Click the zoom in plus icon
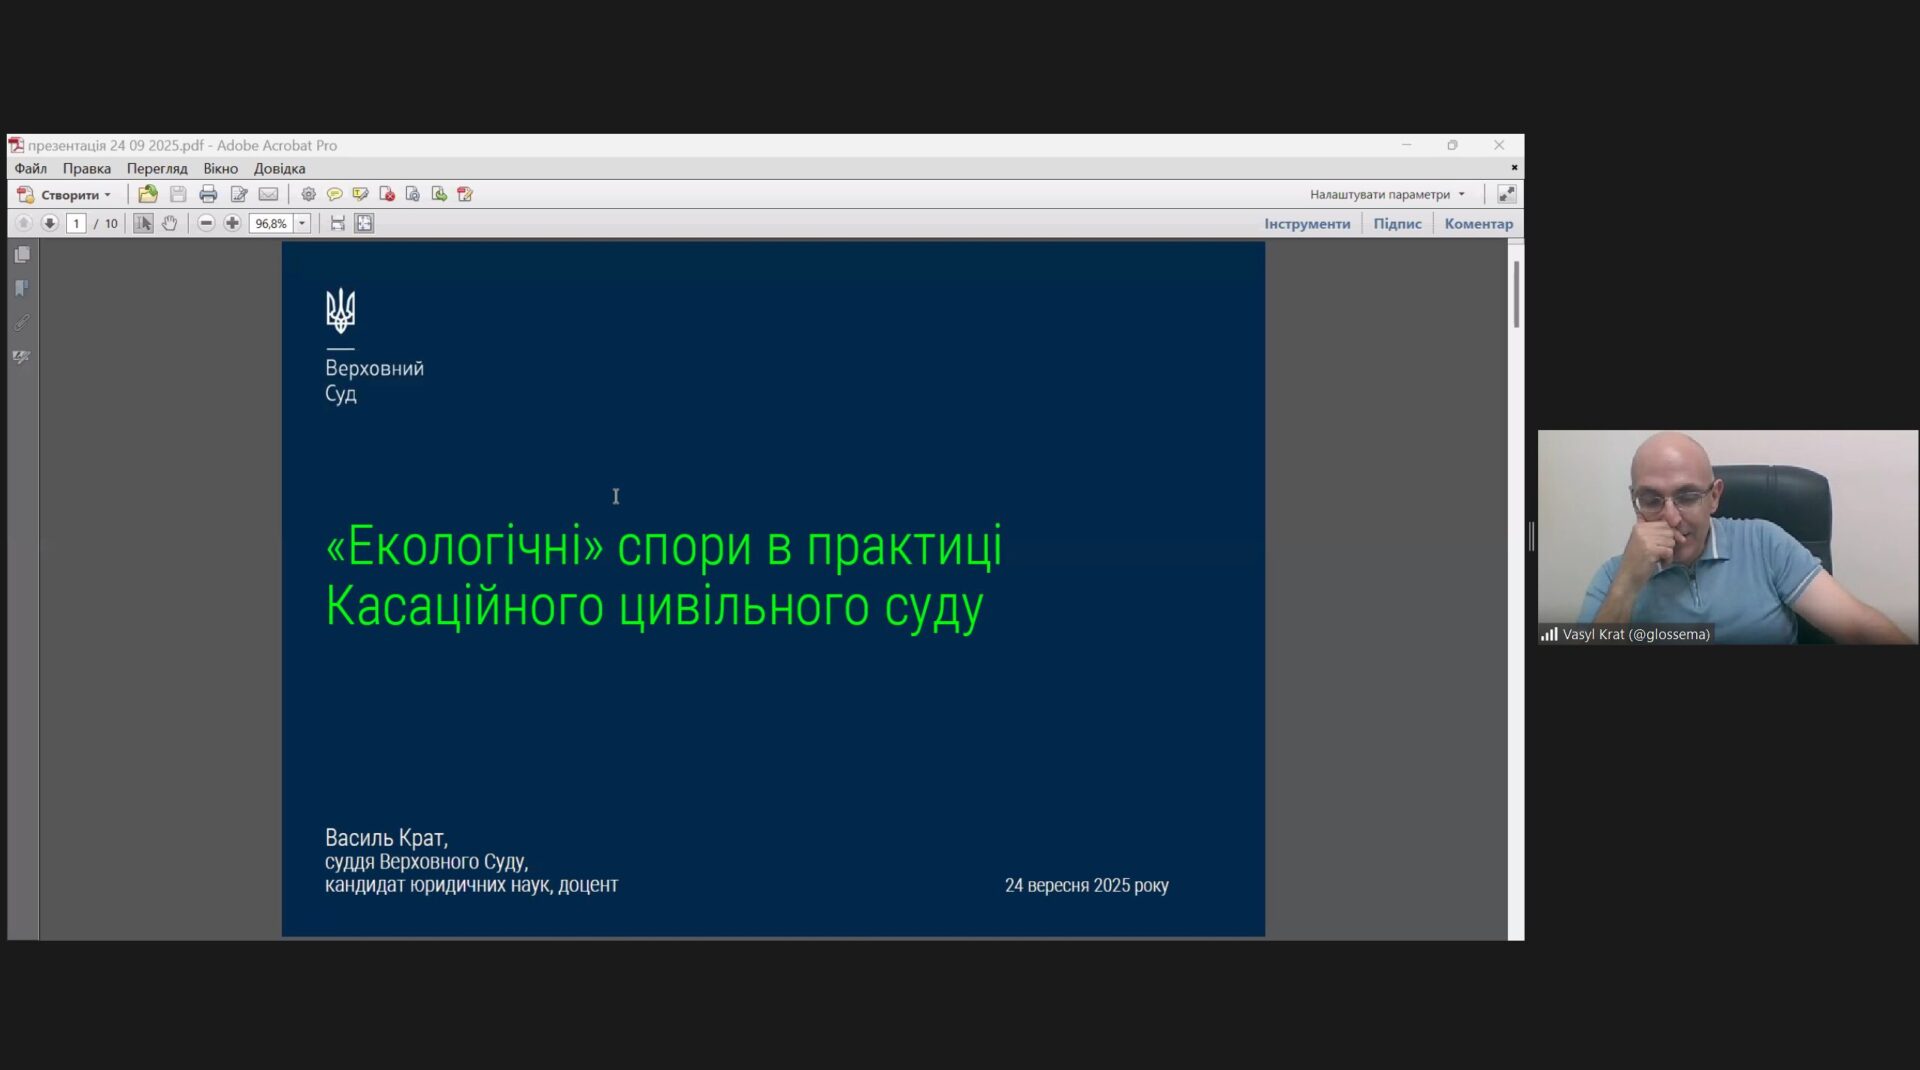Viewport: 1920px width, 1070px height. [x=232, y=223]
